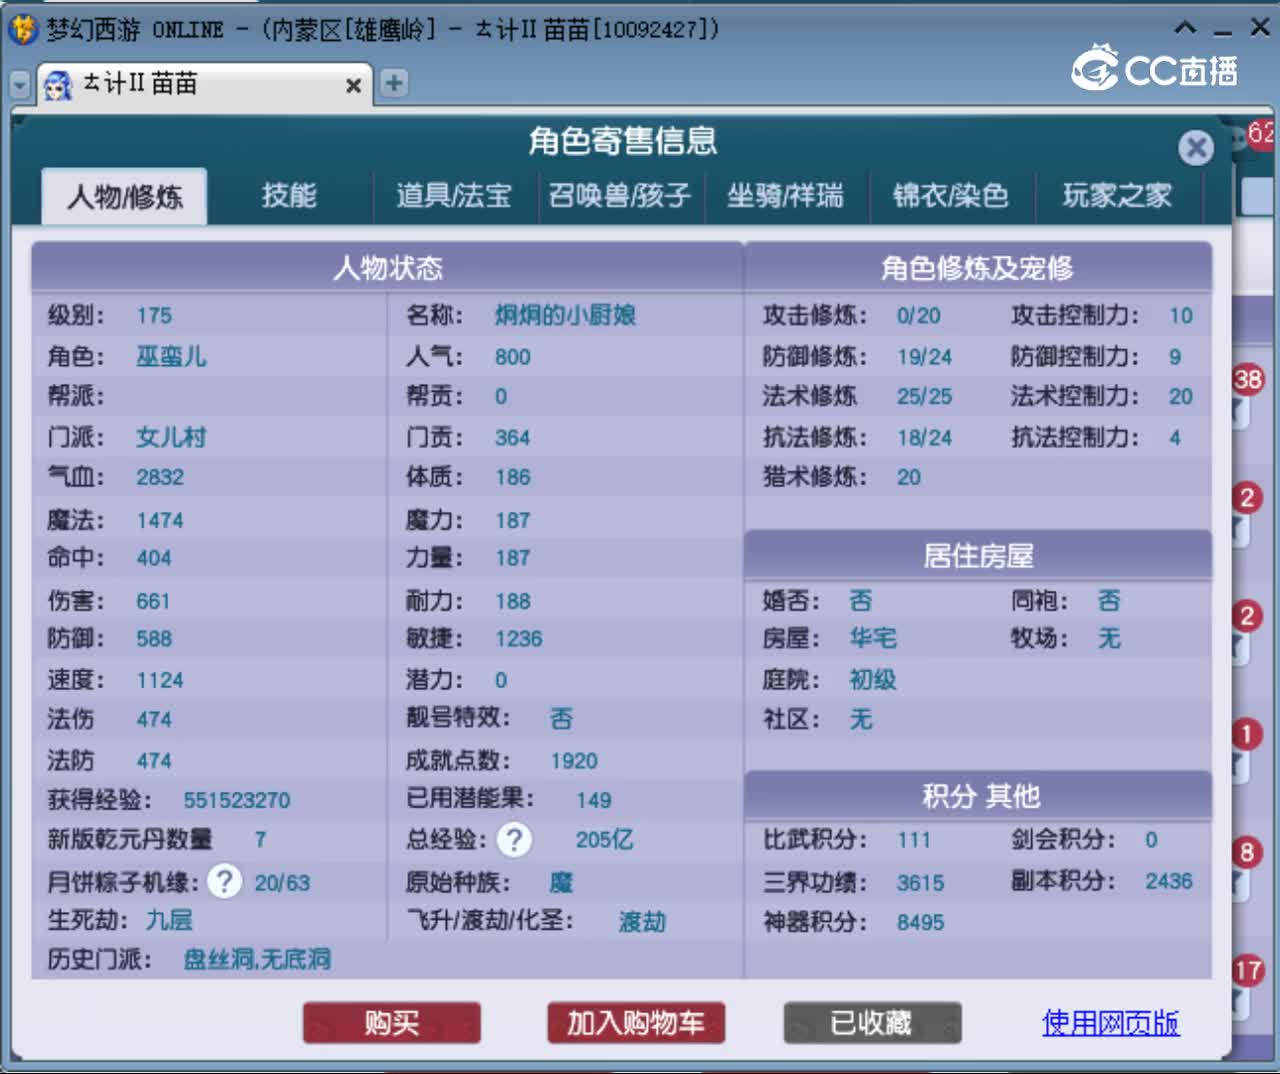
Task: Toggle the 已收藏 favorite state
Action: pos(871,1023)
